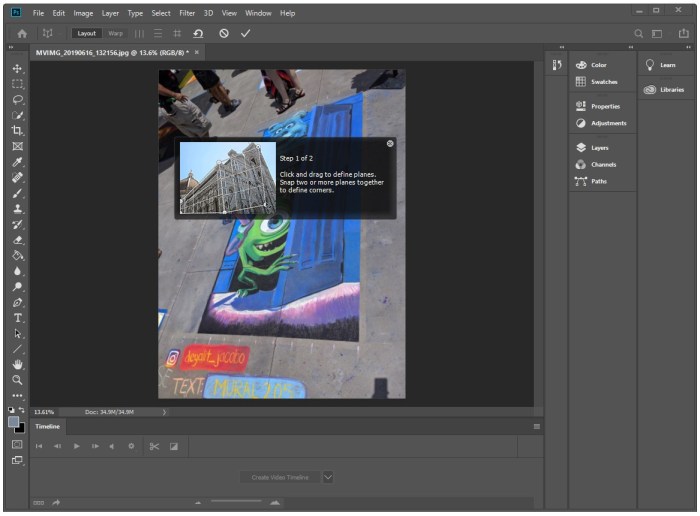Commit perspective warp with checkmark
This screenshot has width=700, height=516.
[x=246, y=33]
